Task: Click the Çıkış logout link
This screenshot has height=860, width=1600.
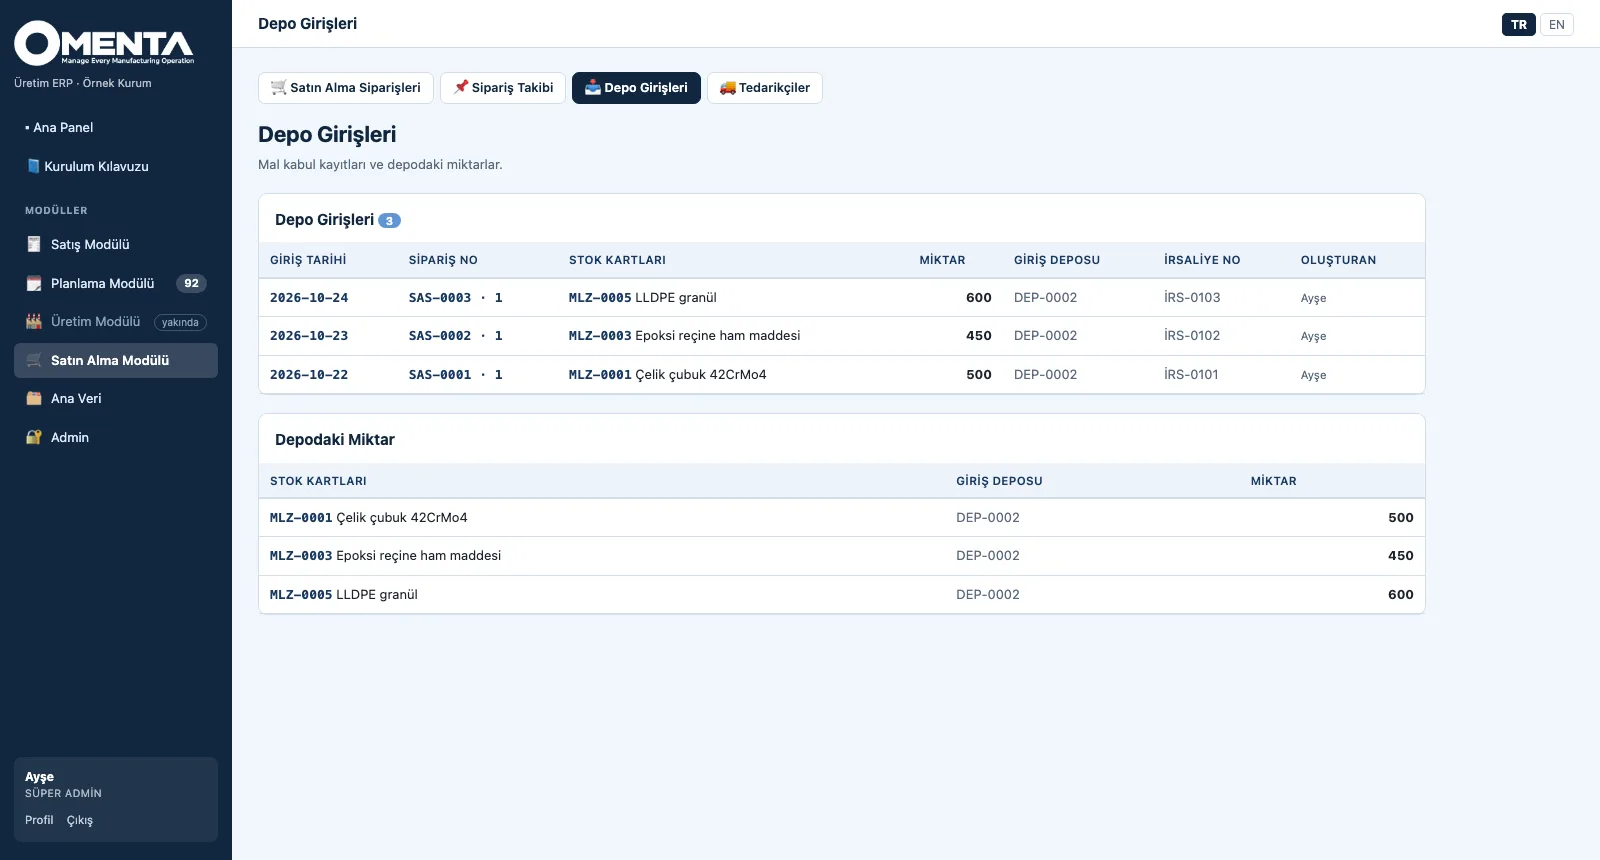Action: coord(80,820)
